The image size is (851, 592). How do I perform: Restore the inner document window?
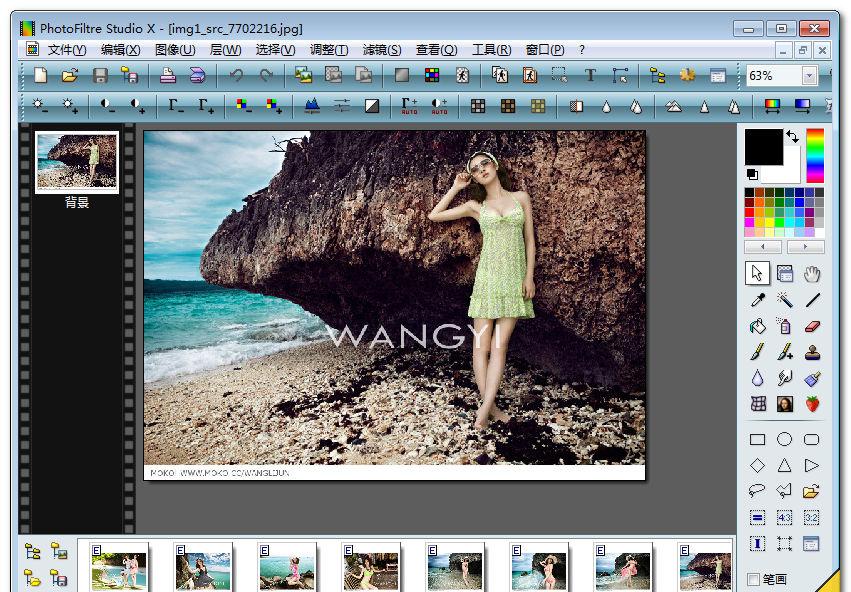coord(802,51)
